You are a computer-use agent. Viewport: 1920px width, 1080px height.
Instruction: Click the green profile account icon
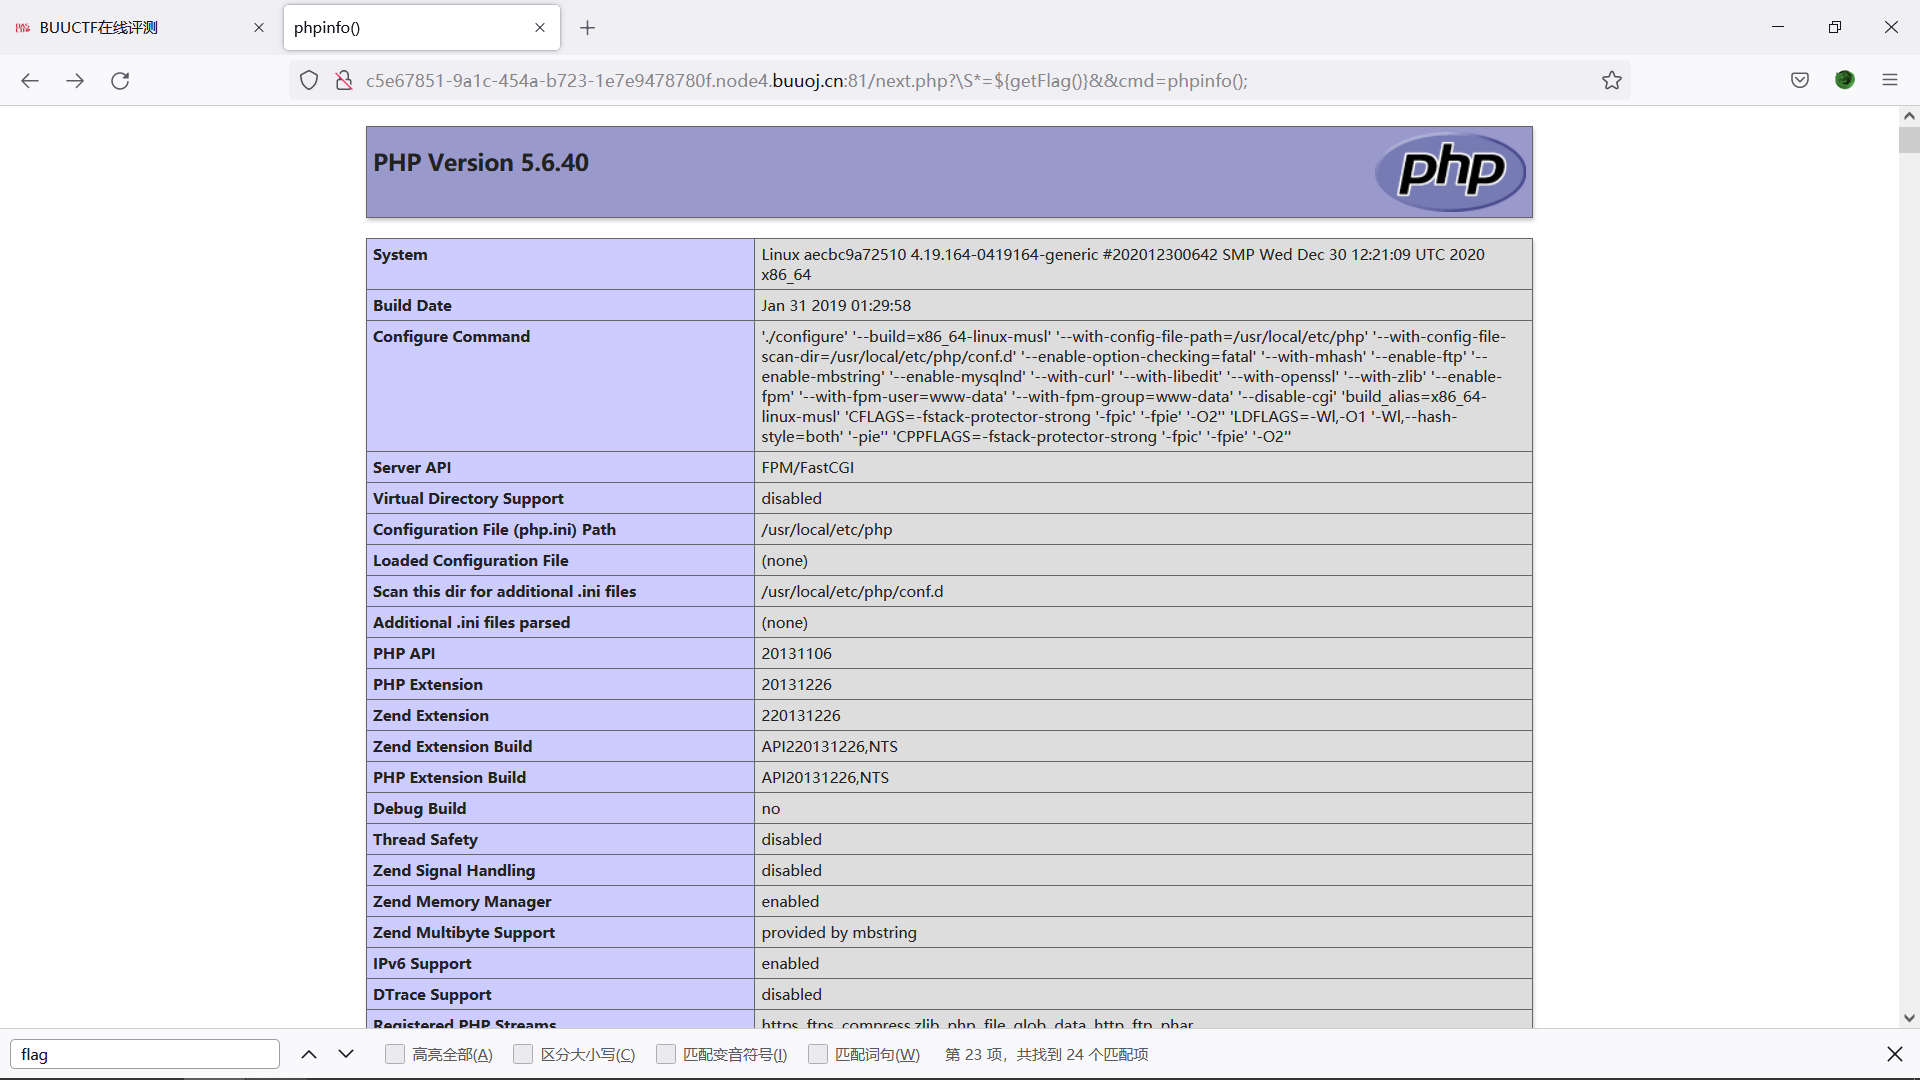(1845, 81)
